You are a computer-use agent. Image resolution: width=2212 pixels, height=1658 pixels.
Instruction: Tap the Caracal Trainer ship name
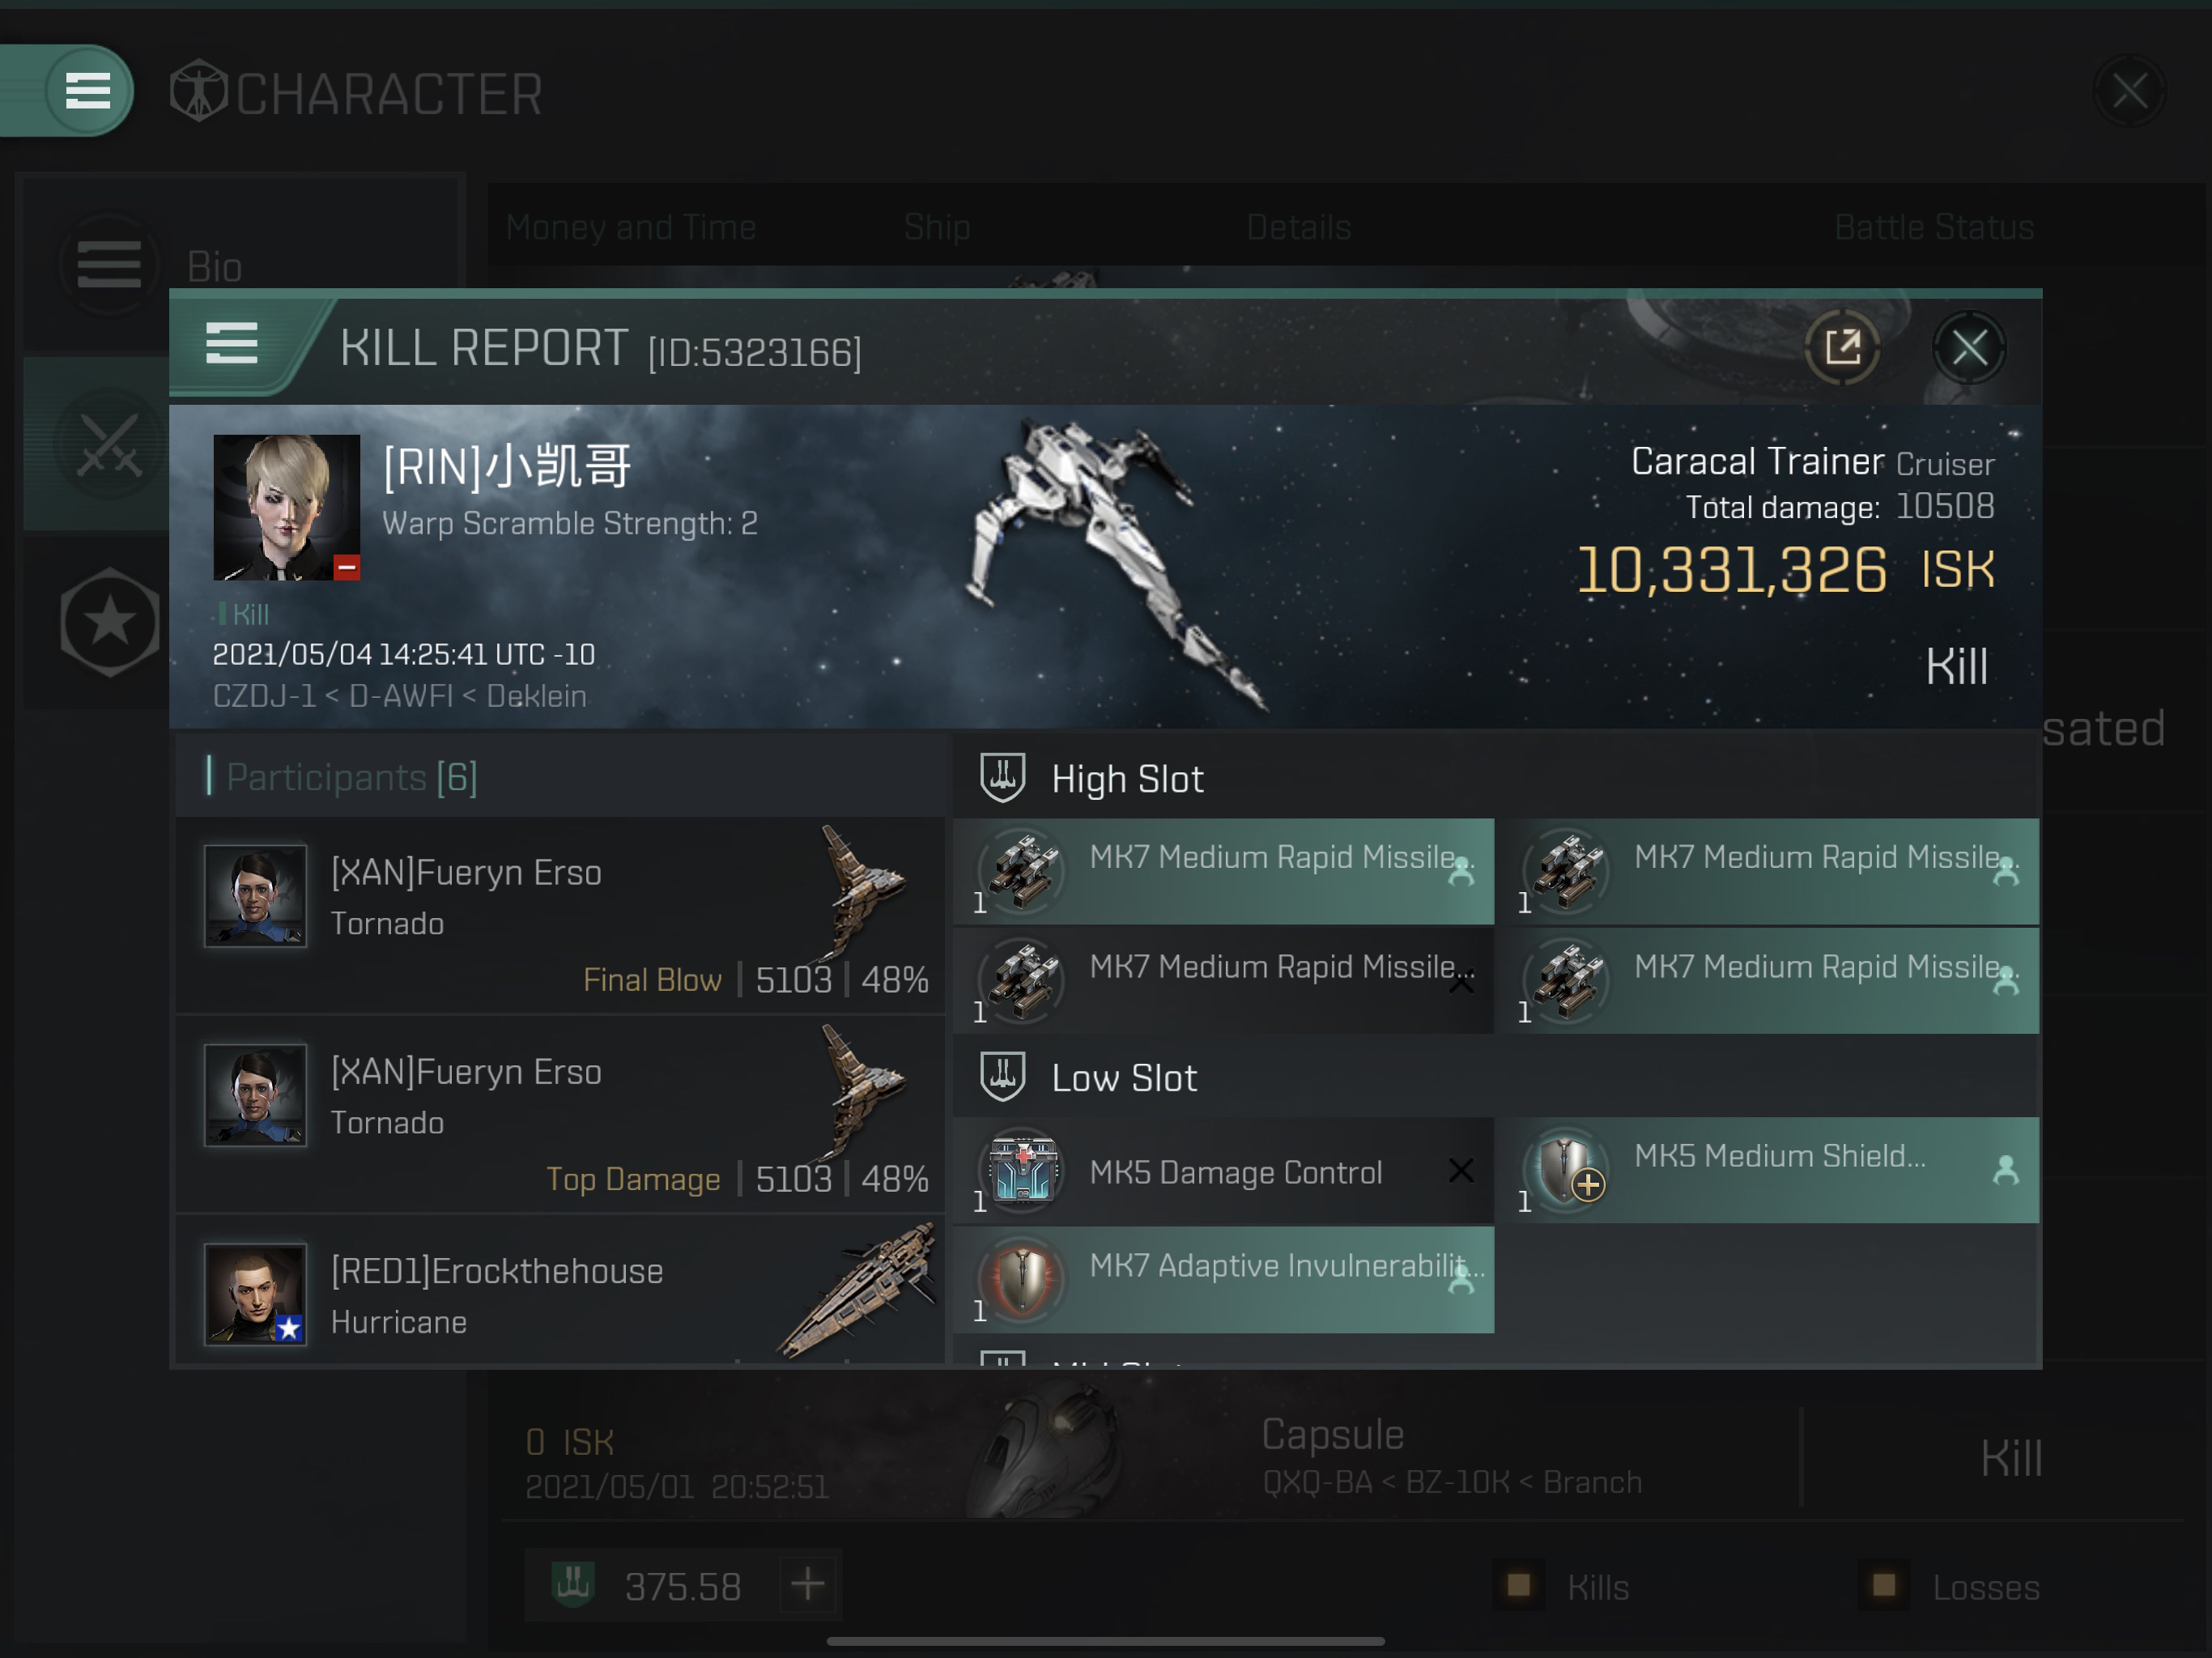[1757, 461]
